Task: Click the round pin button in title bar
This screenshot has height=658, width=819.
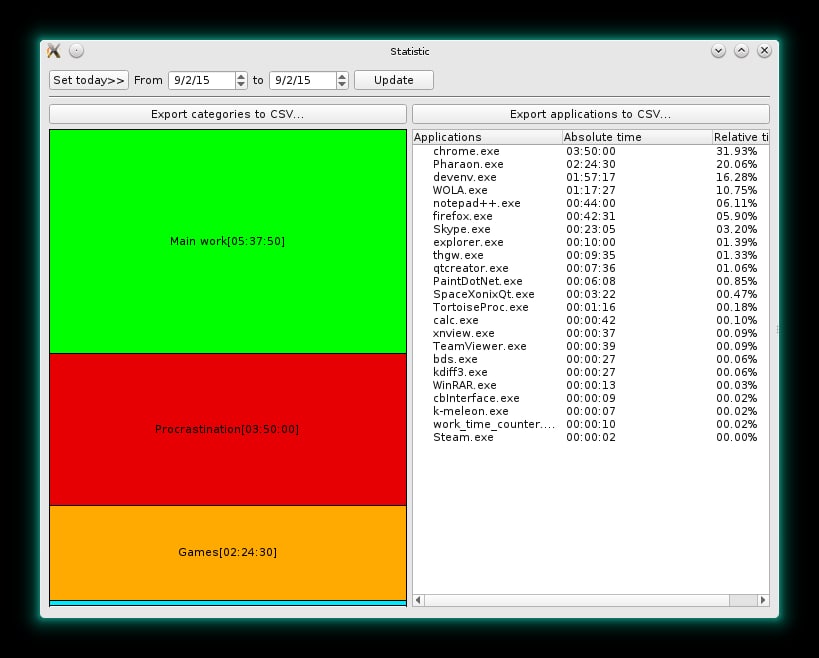Action: coord(76,51)
